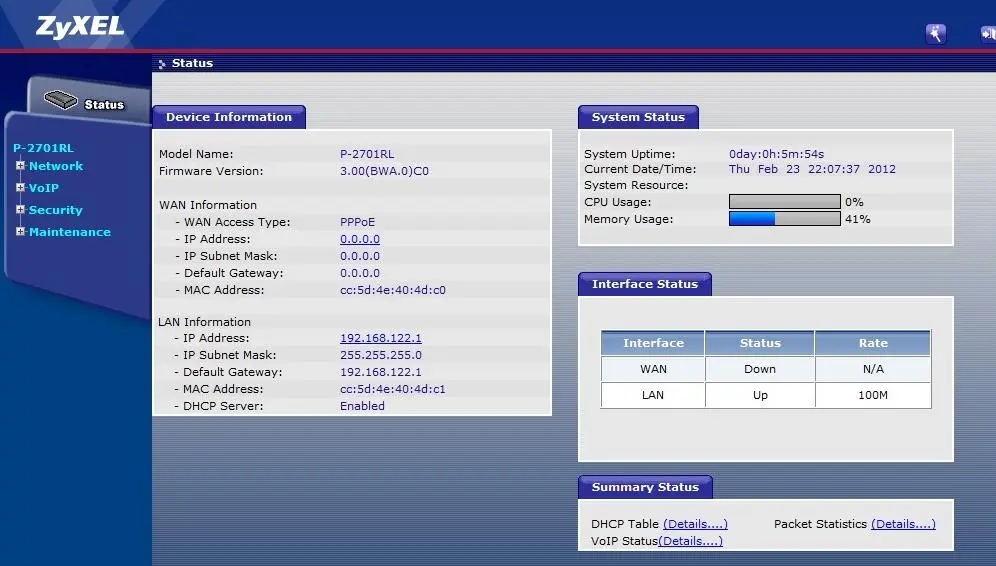Click the router device icon beside Status
Image resolution: width=996 pixels, height=566 pixels.
61,100
